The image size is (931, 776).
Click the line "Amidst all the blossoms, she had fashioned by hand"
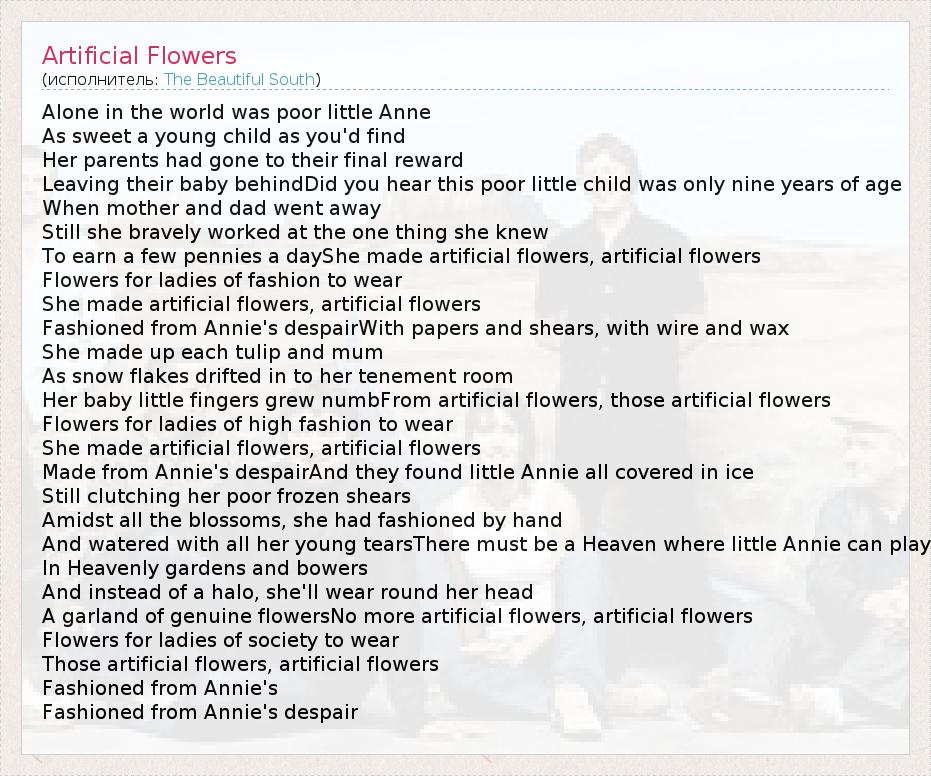[302, 520]
